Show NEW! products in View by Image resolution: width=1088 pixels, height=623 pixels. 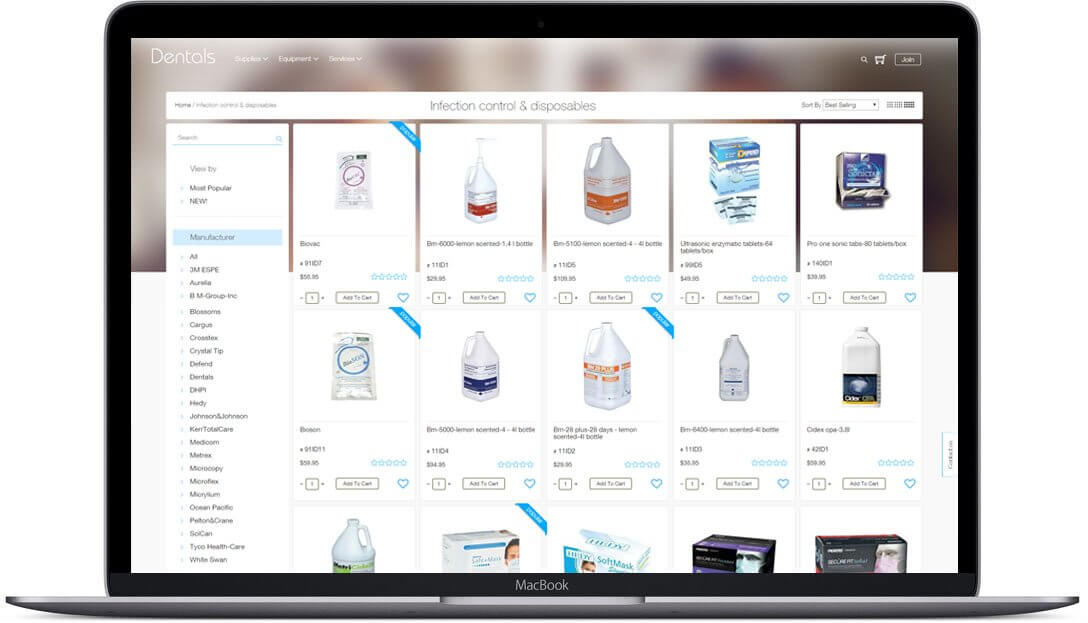[x=198, y=201]
